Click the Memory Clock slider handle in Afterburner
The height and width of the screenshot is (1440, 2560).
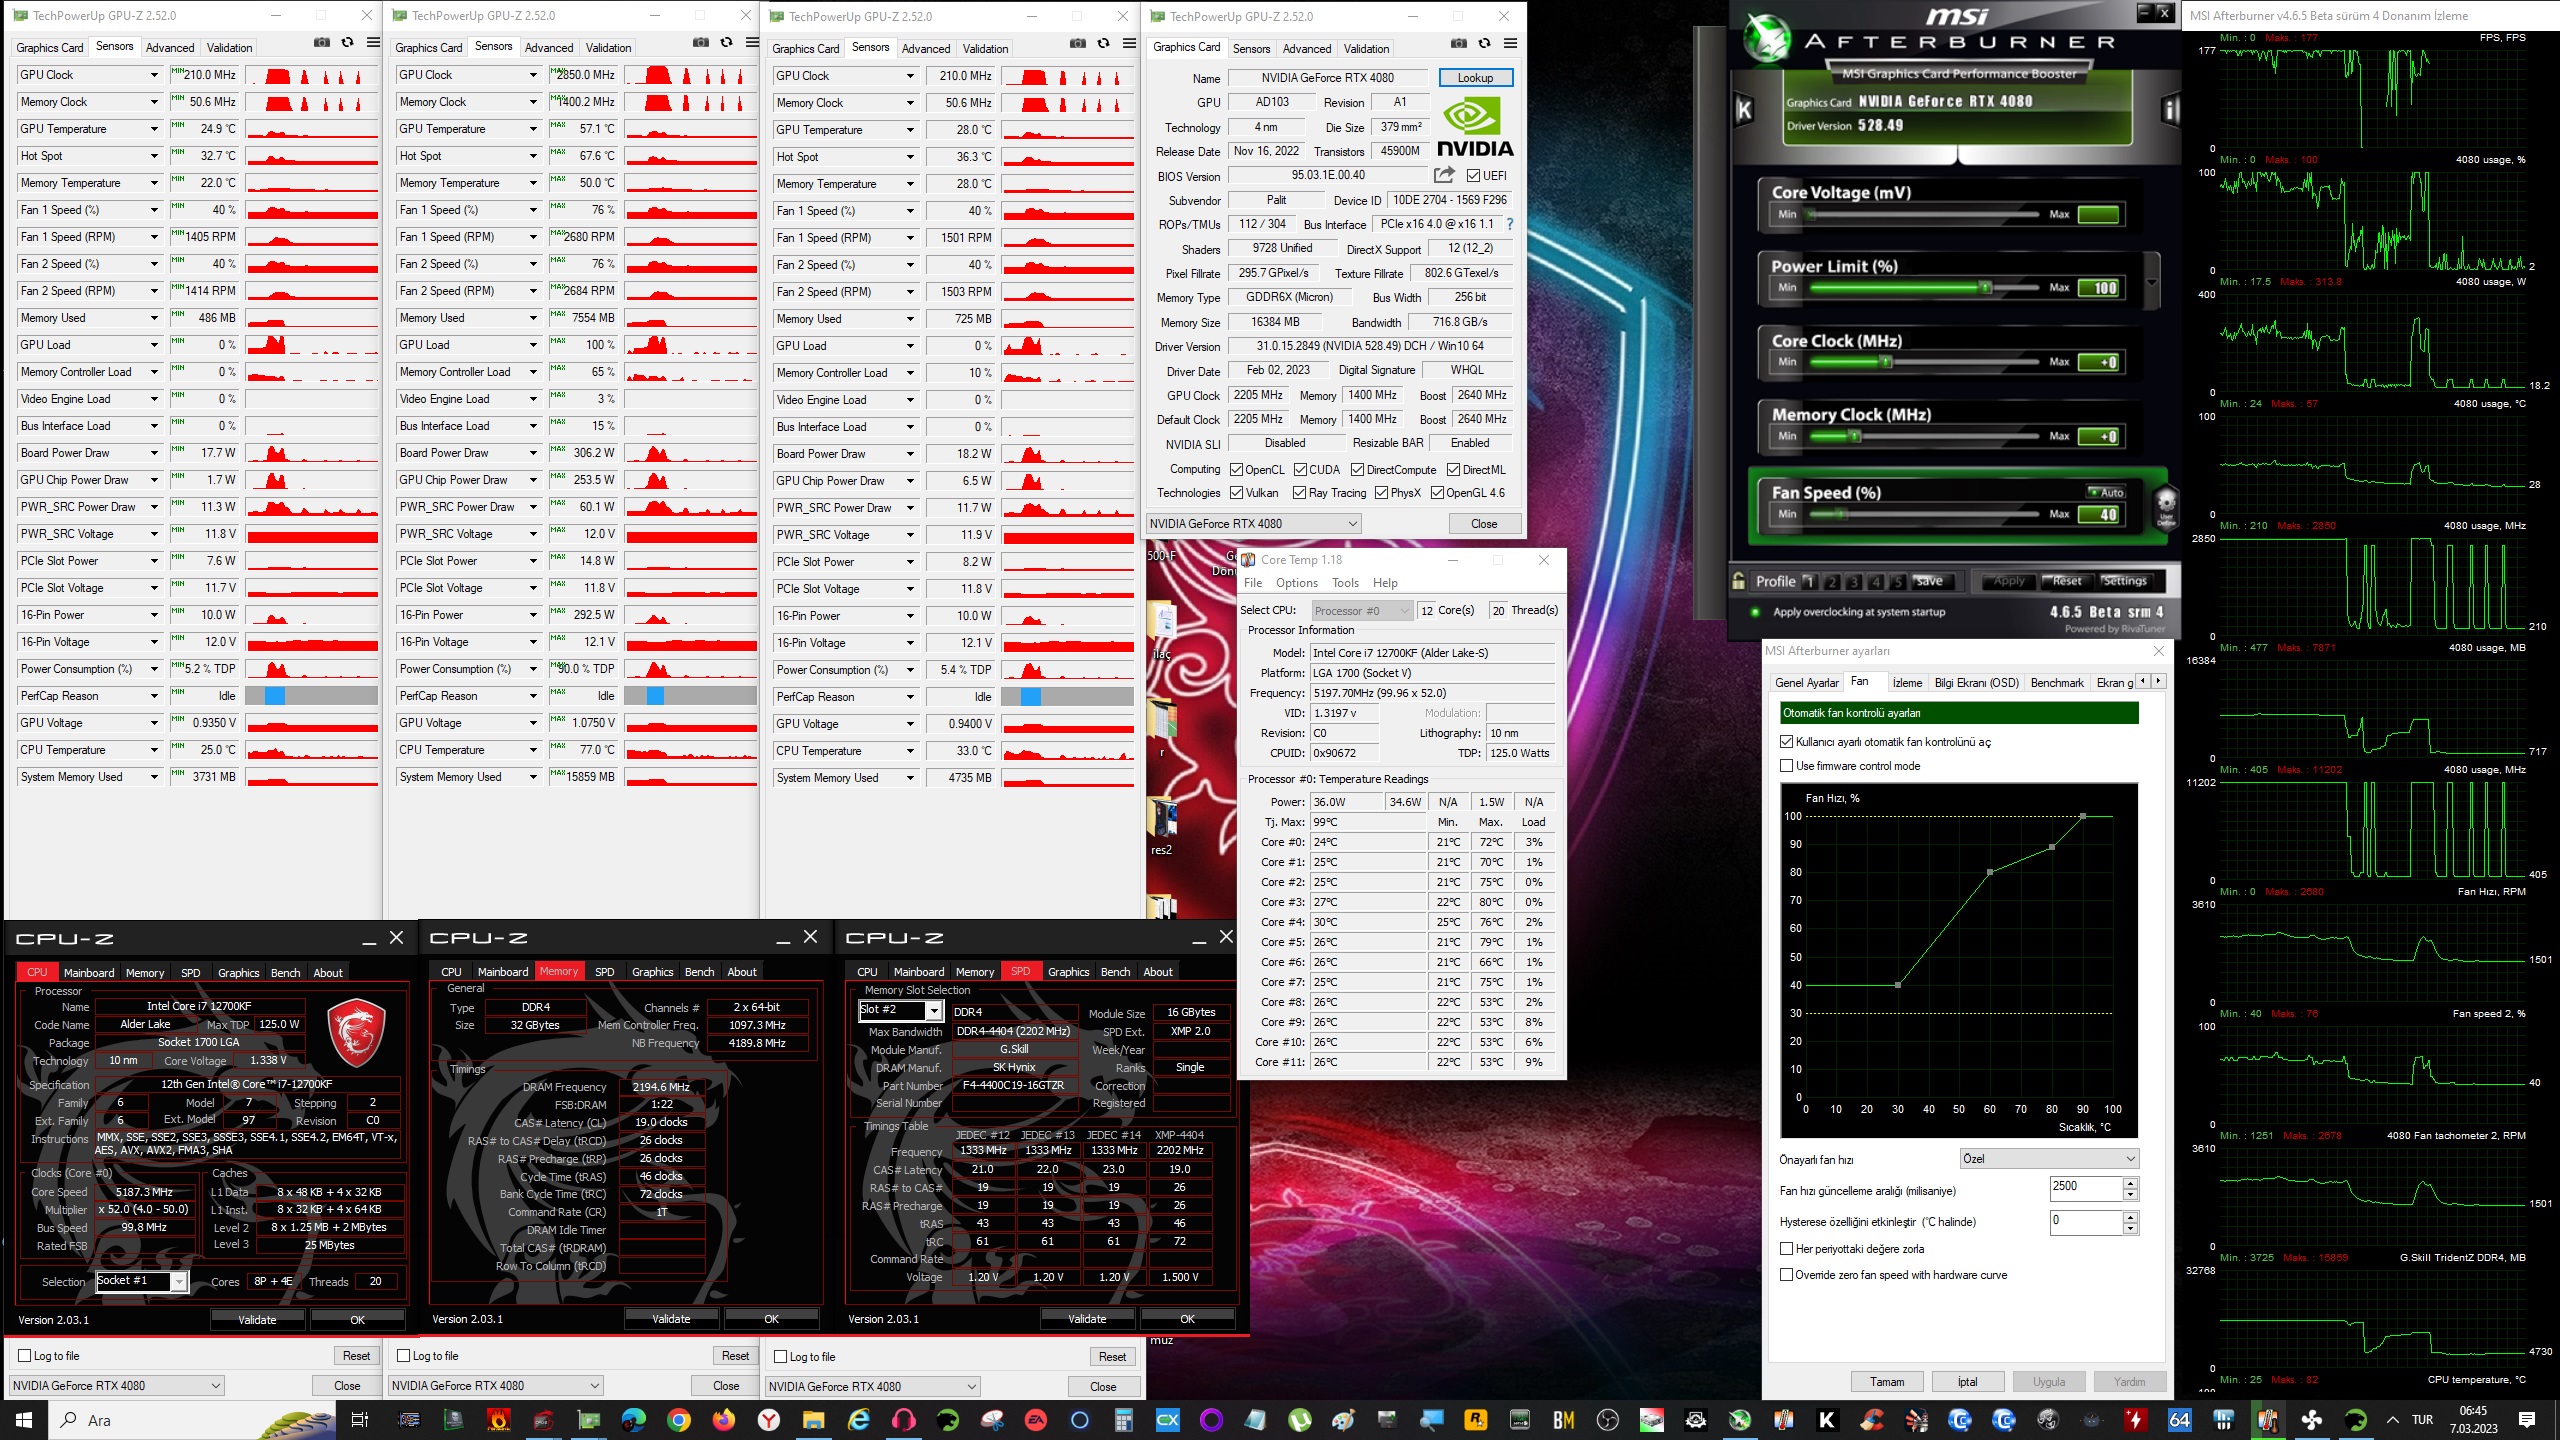(1853, 436)
